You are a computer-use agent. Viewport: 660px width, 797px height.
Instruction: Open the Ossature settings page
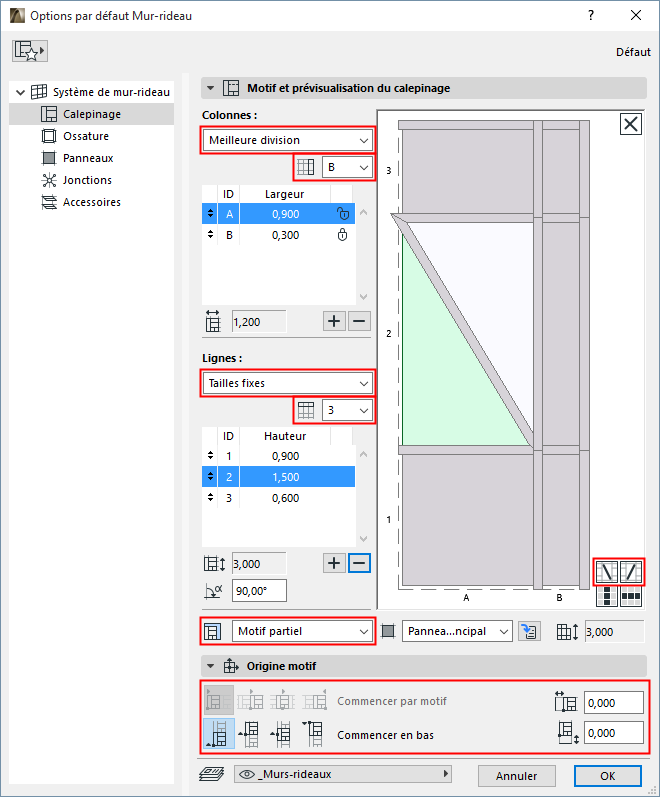click(x=85, y=136)
